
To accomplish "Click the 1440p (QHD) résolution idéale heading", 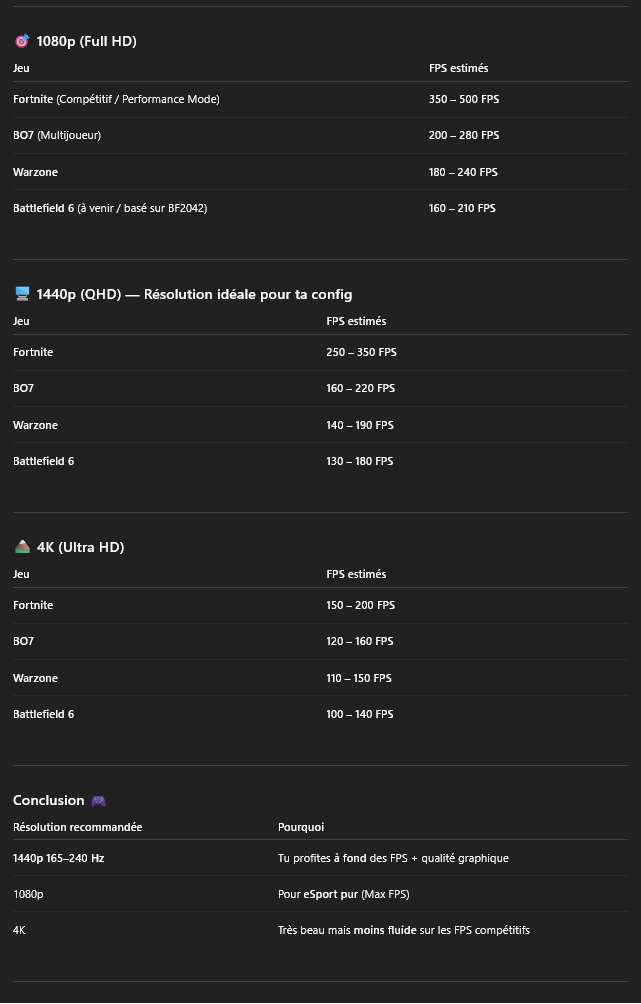I will [194, 294].
